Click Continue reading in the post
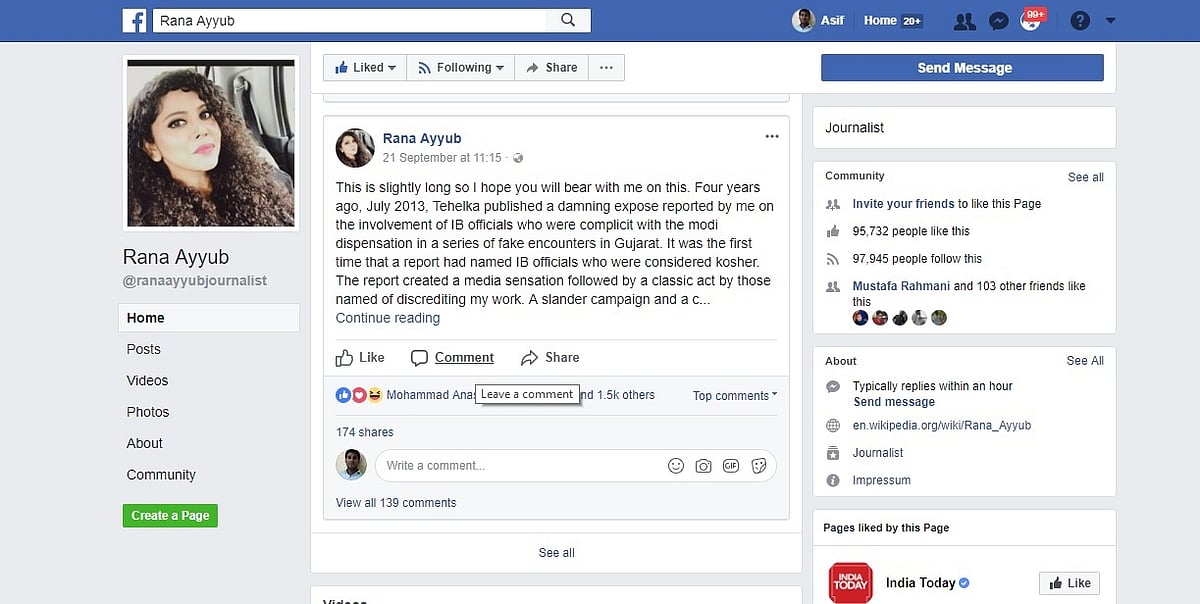 [388, 318]
